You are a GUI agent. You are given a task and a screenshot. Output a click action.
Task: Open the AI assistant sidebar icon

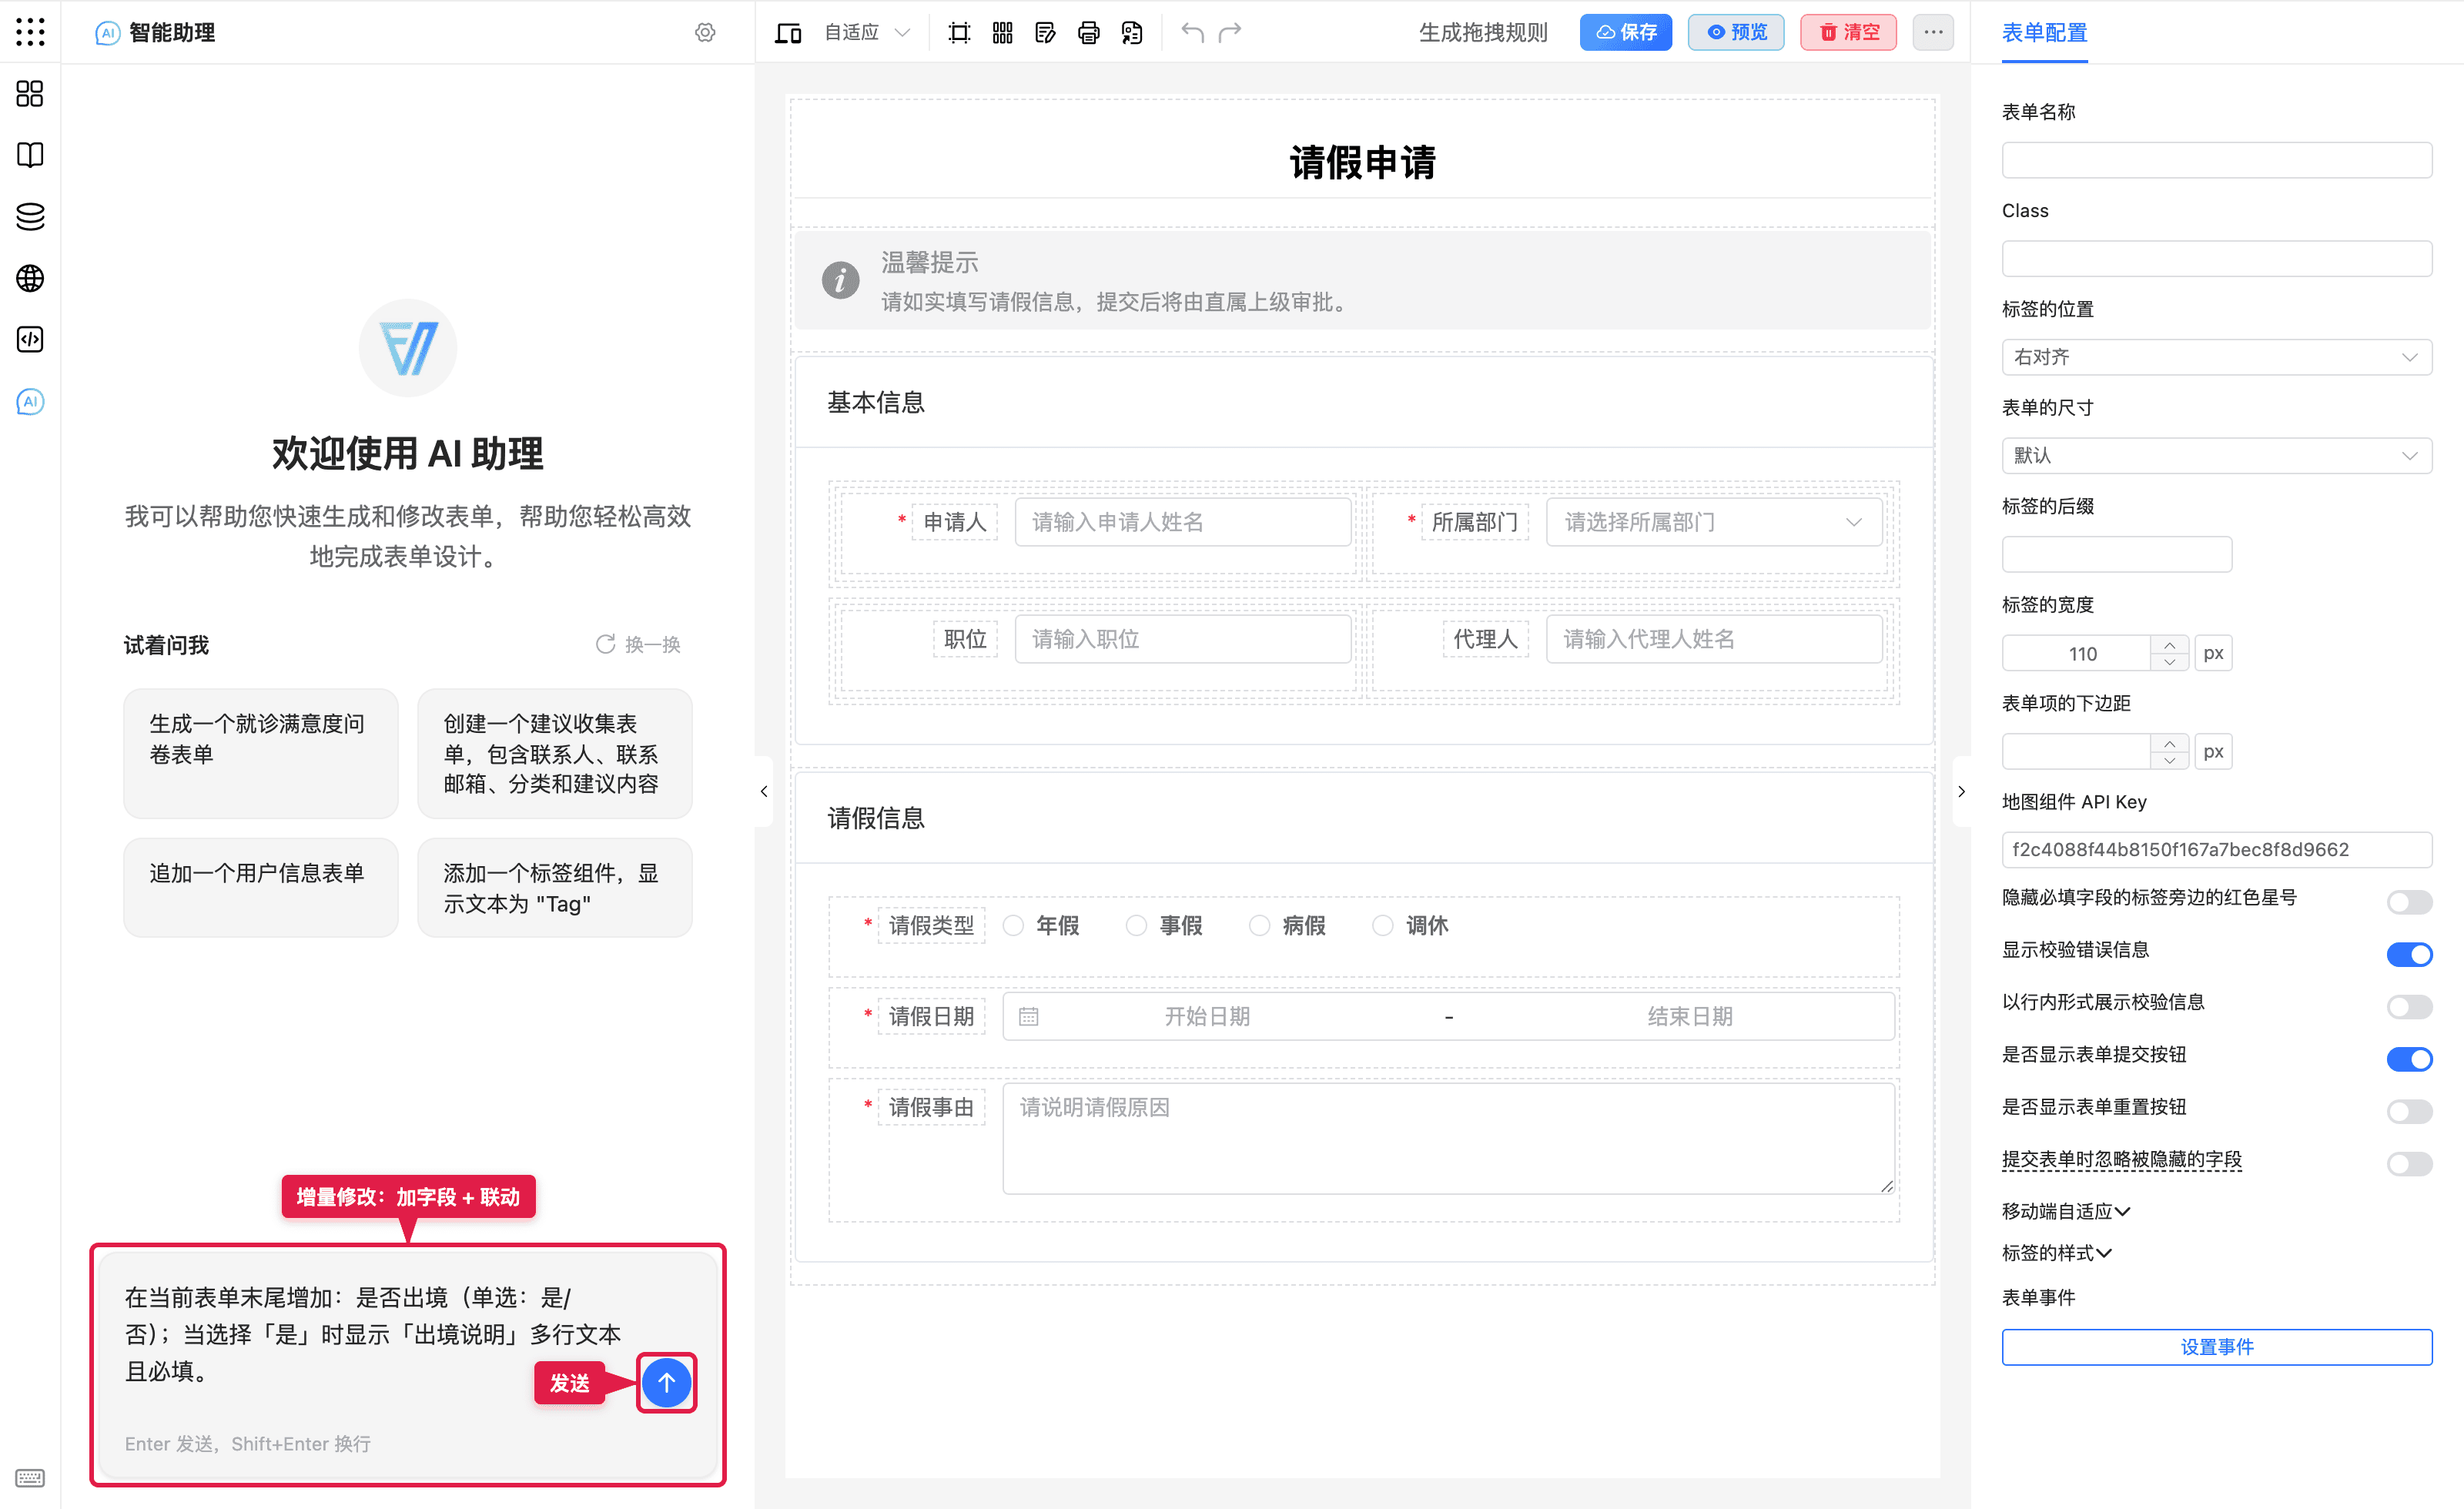point(30,402)
